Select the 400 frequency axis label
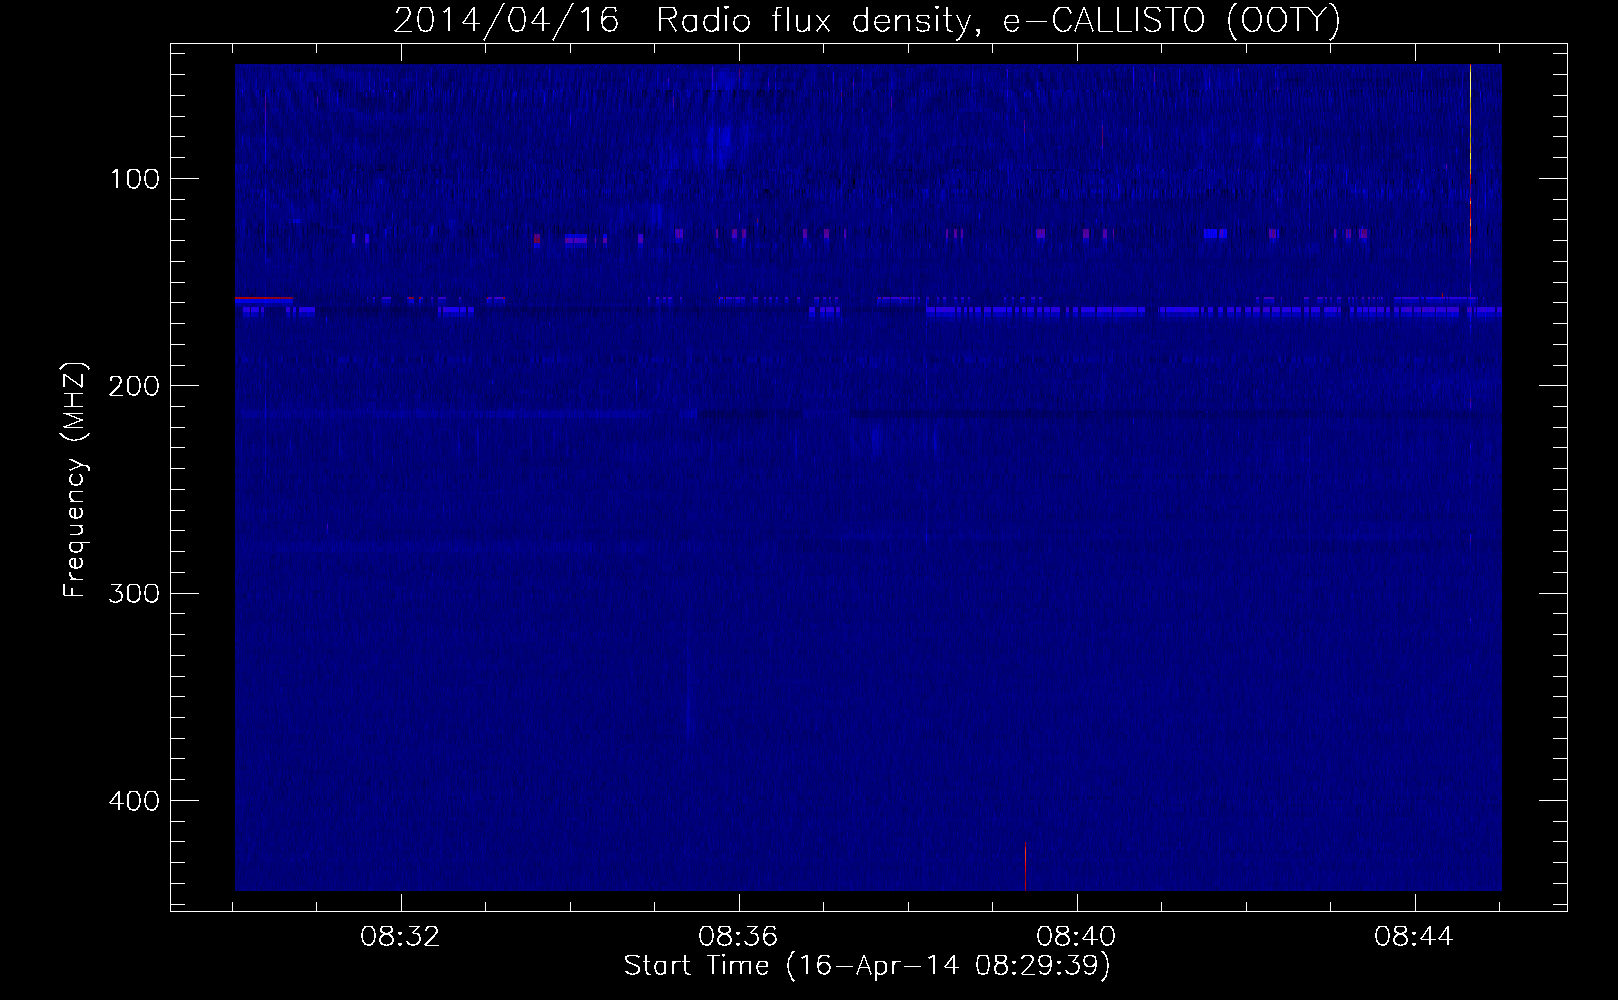Viewport: 1618px width, 1000px height. (134, 801)
